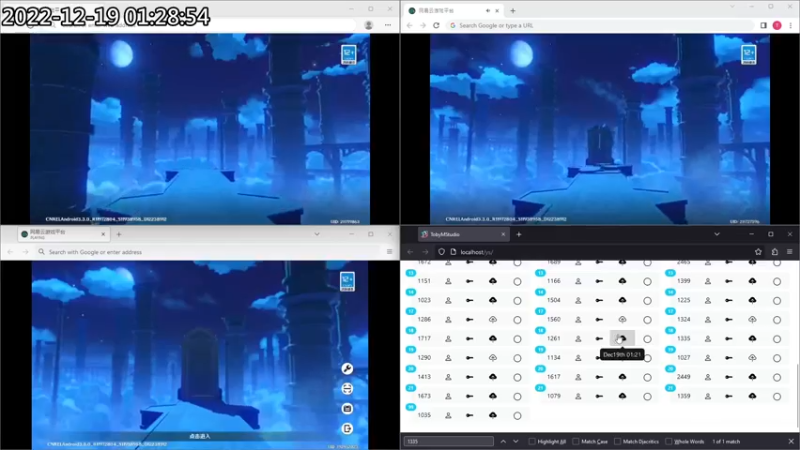Viewport: 800px width, 450px height.
Task: Expand tab list chevron in bottom-left browser
Action: tap(317, 234)
